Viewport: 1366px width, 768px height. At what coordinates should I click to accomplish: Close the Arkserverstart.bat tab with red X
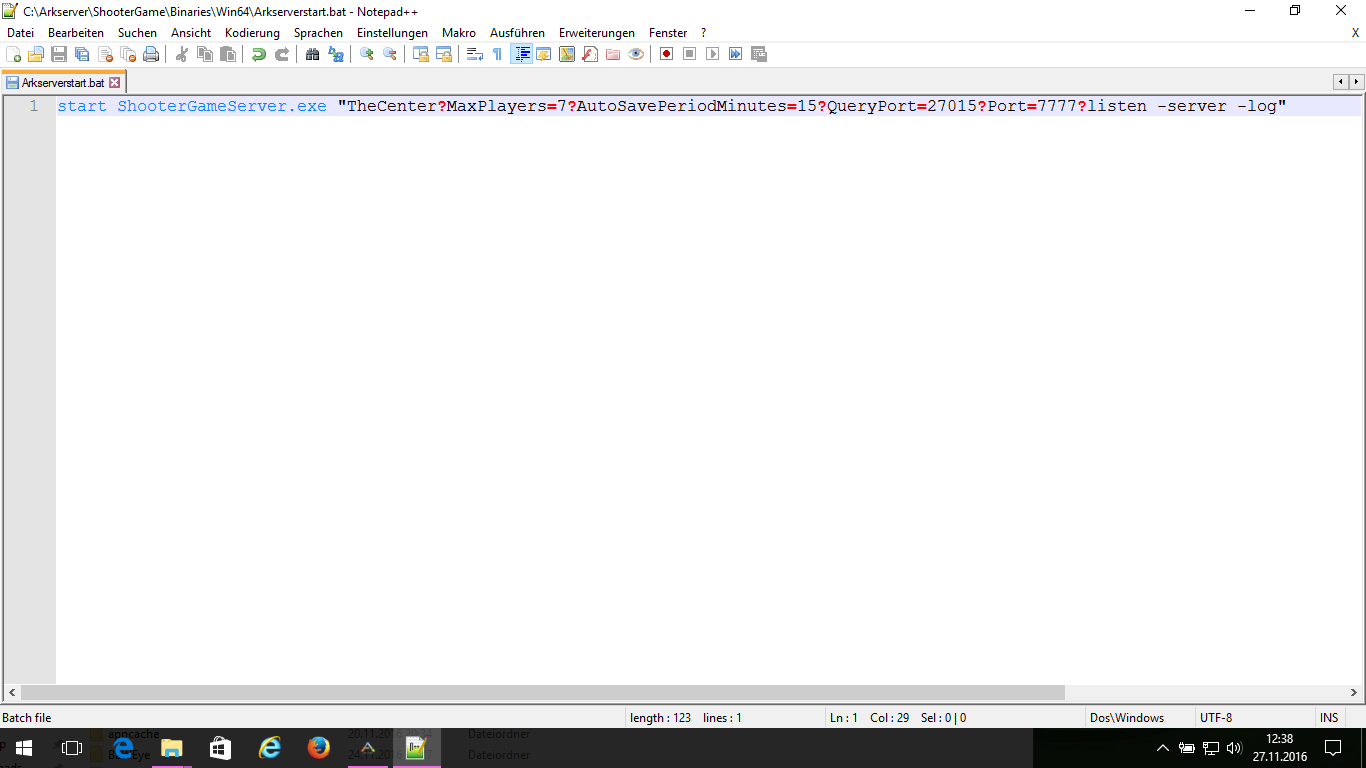(x=114, y=83)
